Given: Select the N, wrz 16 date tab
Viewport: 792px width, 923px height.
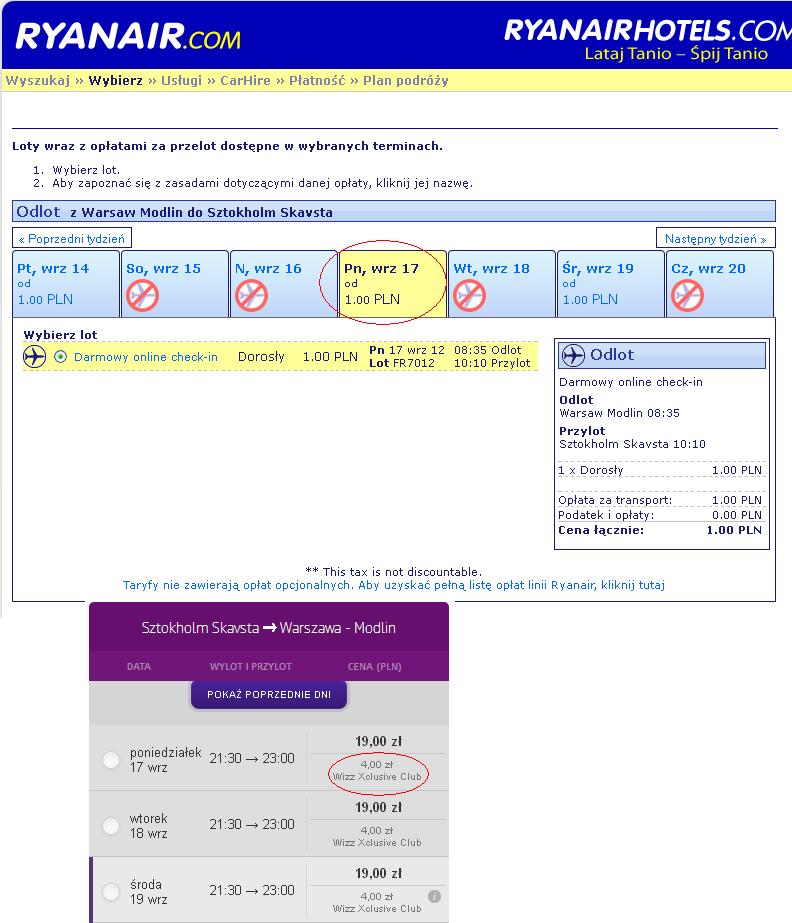Looking at the screenshot, I should click(x=284, y=284).
